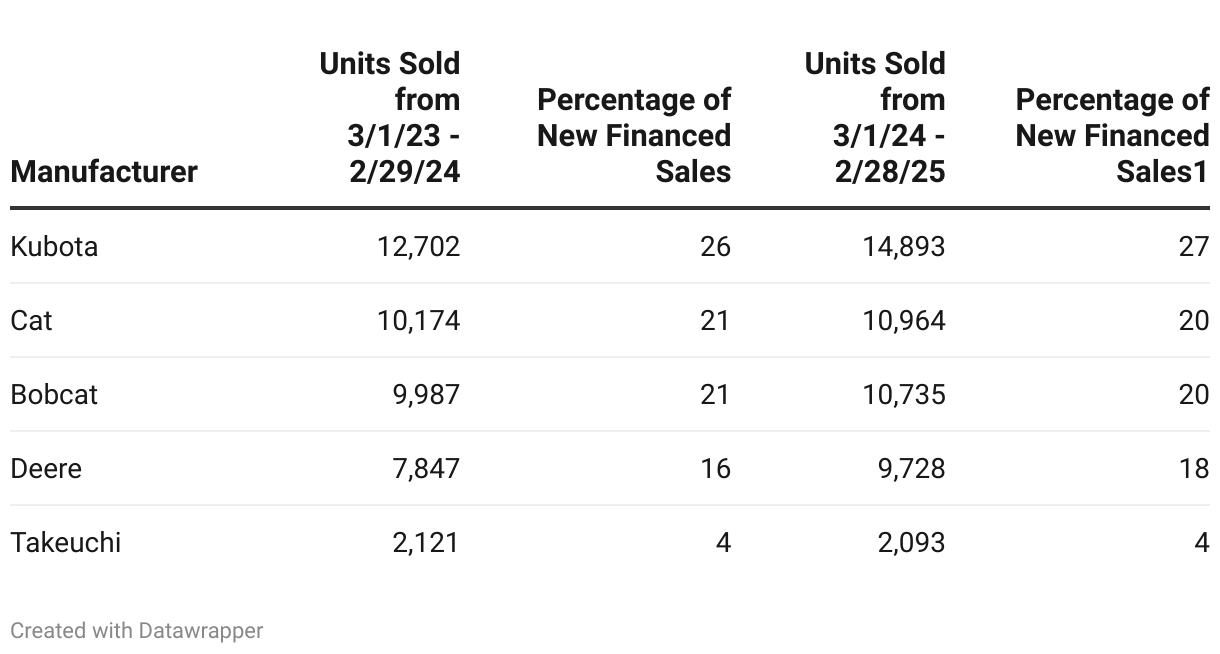Click the Percentage of New Financed Sales header
This screenshot has height=654, width=1220.
pyautogui.click(x=634, y=136)
